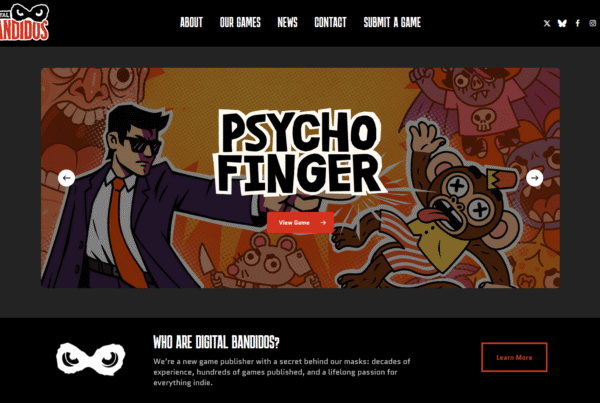Click the Who Are Digital Bandidos heading
The width and height of the screenshot is (600, 403).
pos(216,342)
